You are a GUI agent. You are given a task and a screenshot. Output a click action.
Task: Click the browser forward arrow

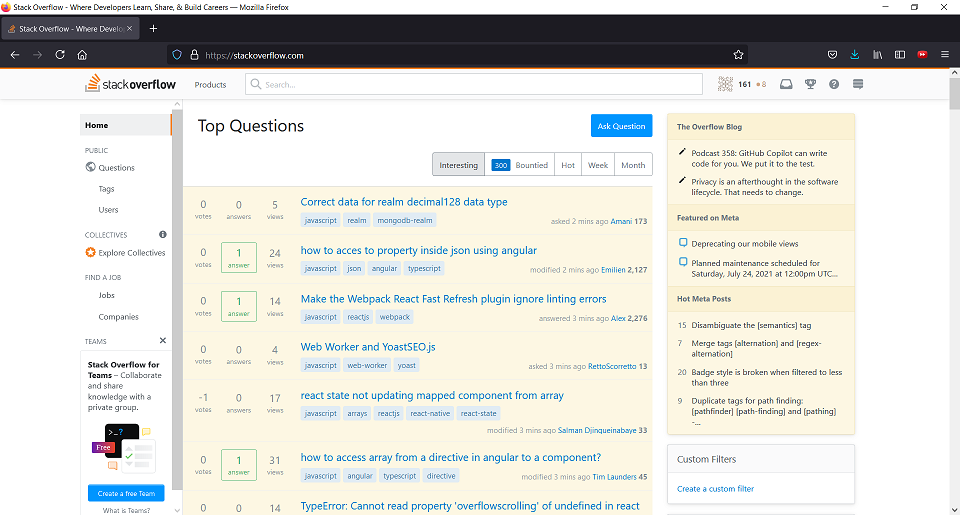tap(37, 55)
